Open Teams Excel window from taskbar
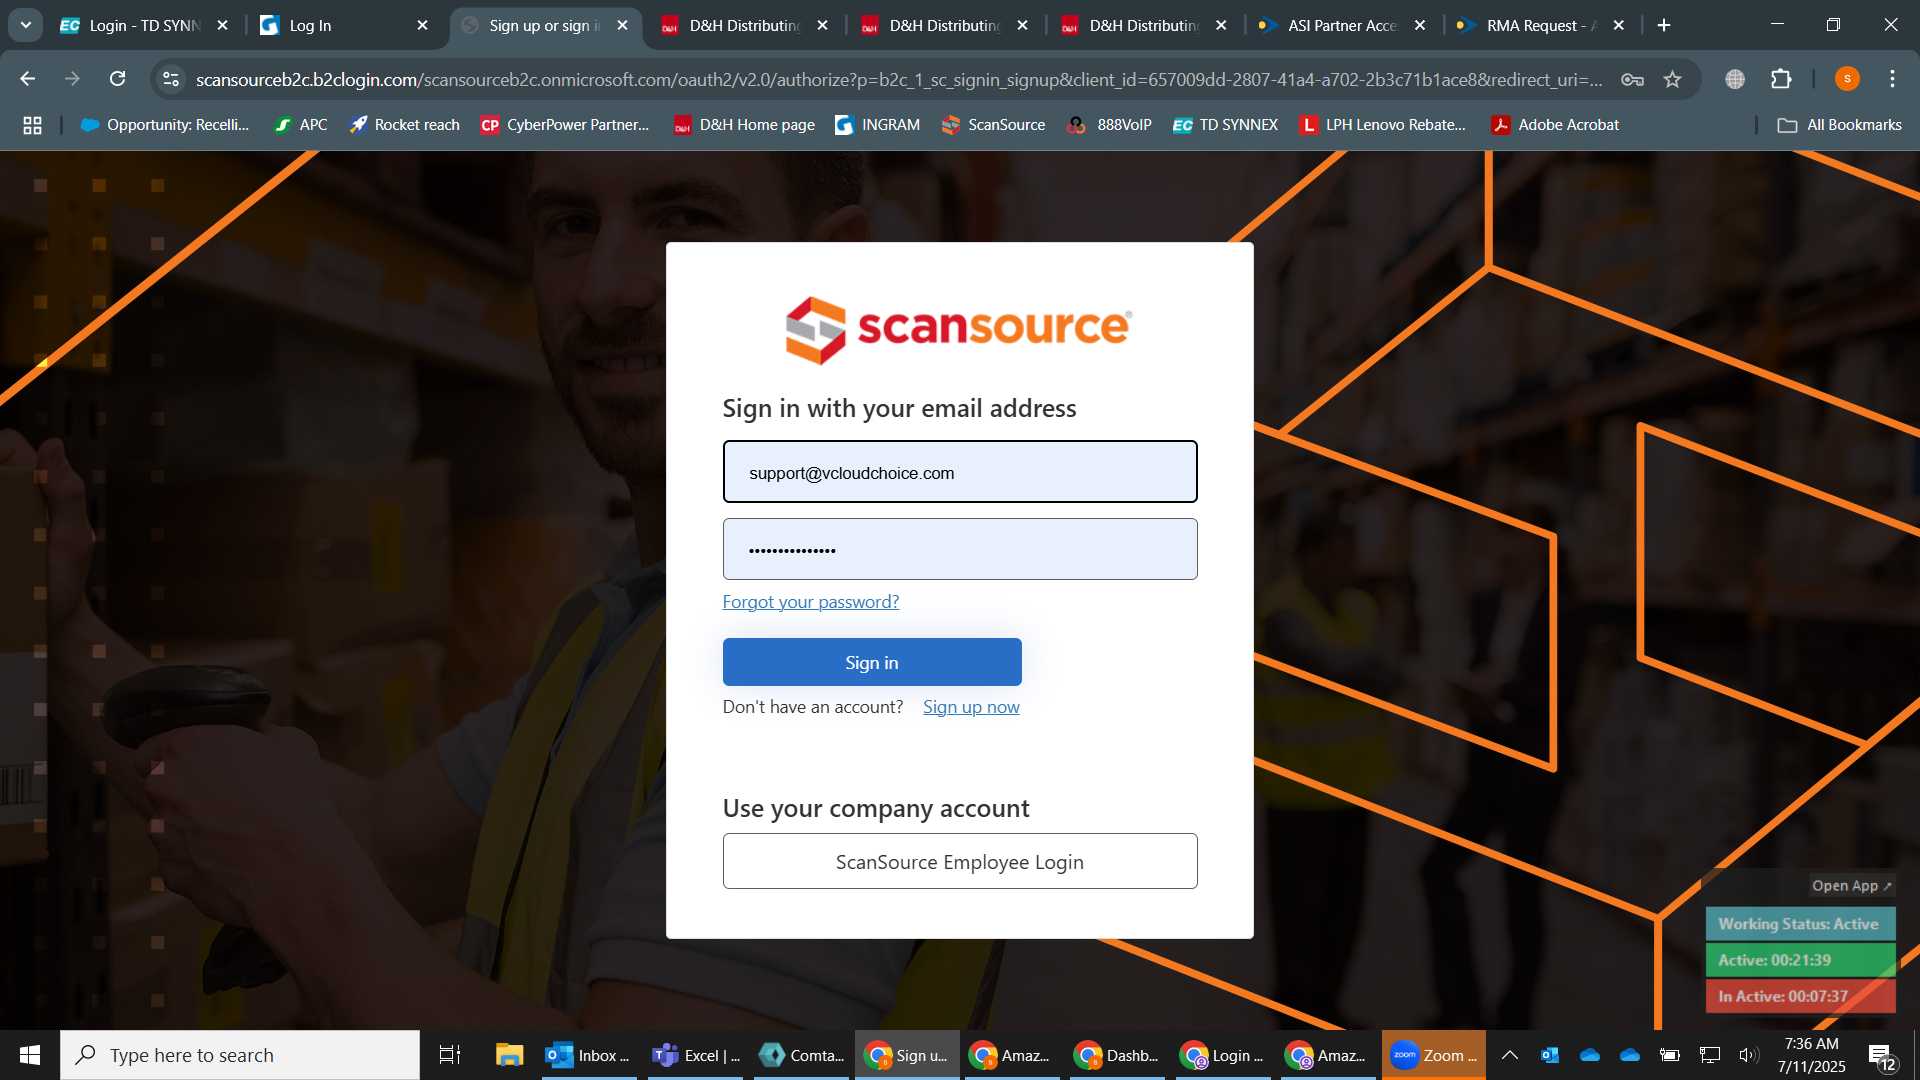Image resolution: width=1920 pixels, height=1080 pixels. point(696,1055)
